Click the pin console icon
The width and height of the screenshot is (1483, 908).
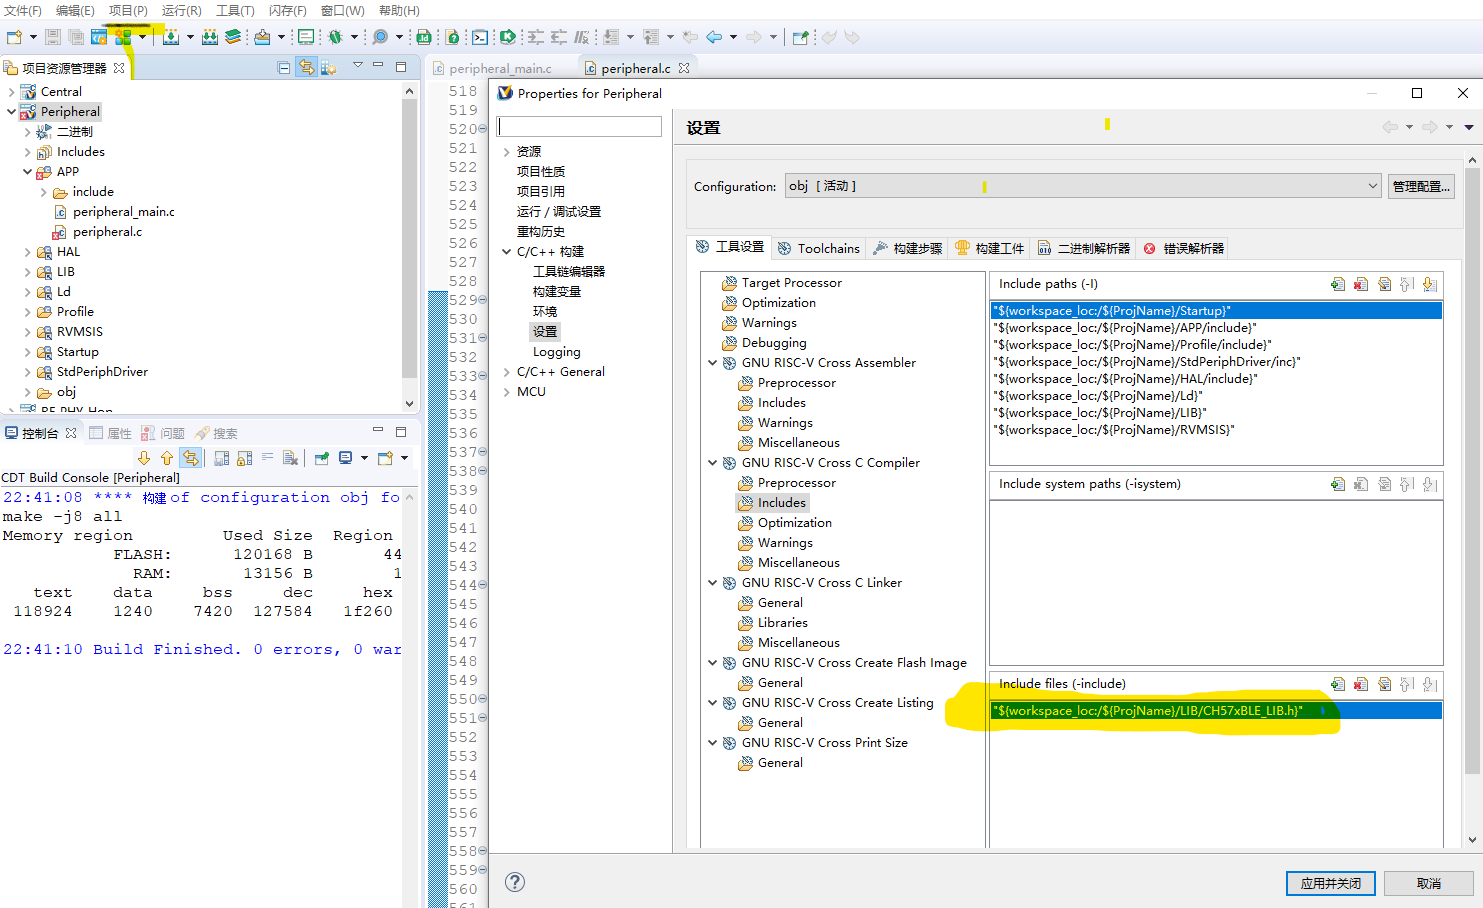tap(321, 458)
